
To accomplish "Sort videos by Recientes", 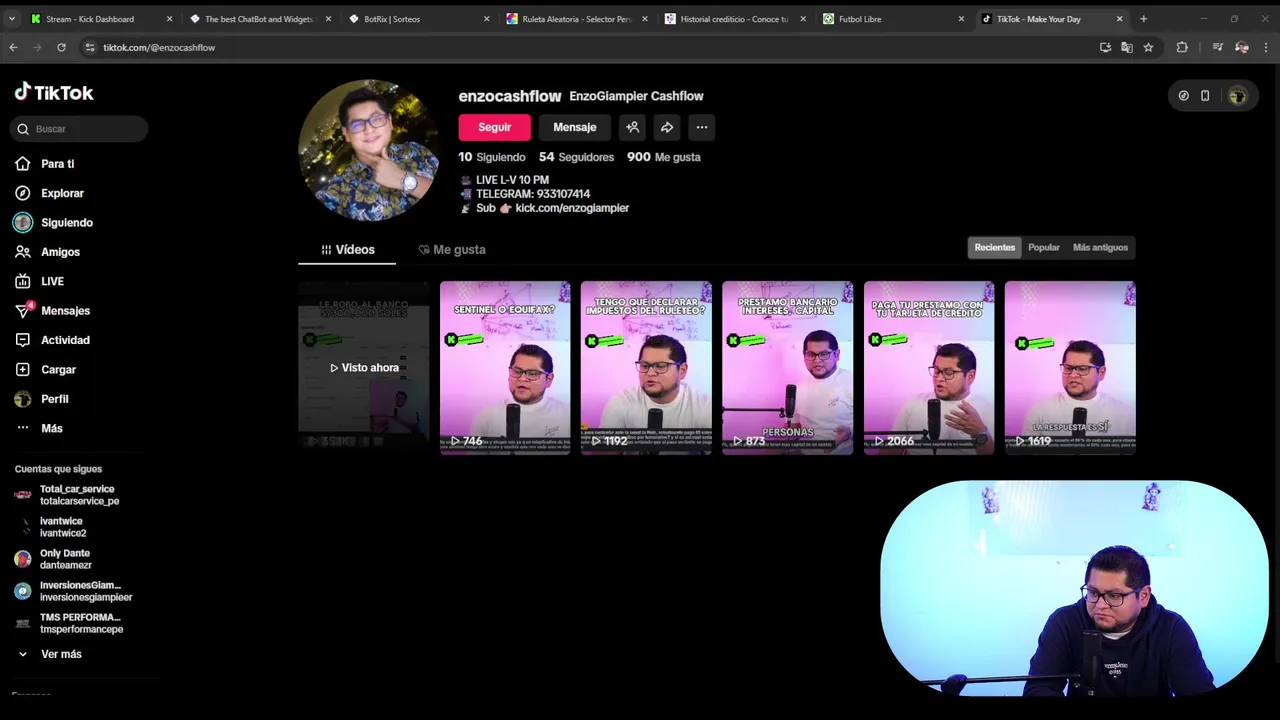I will [x=995, y=247].
